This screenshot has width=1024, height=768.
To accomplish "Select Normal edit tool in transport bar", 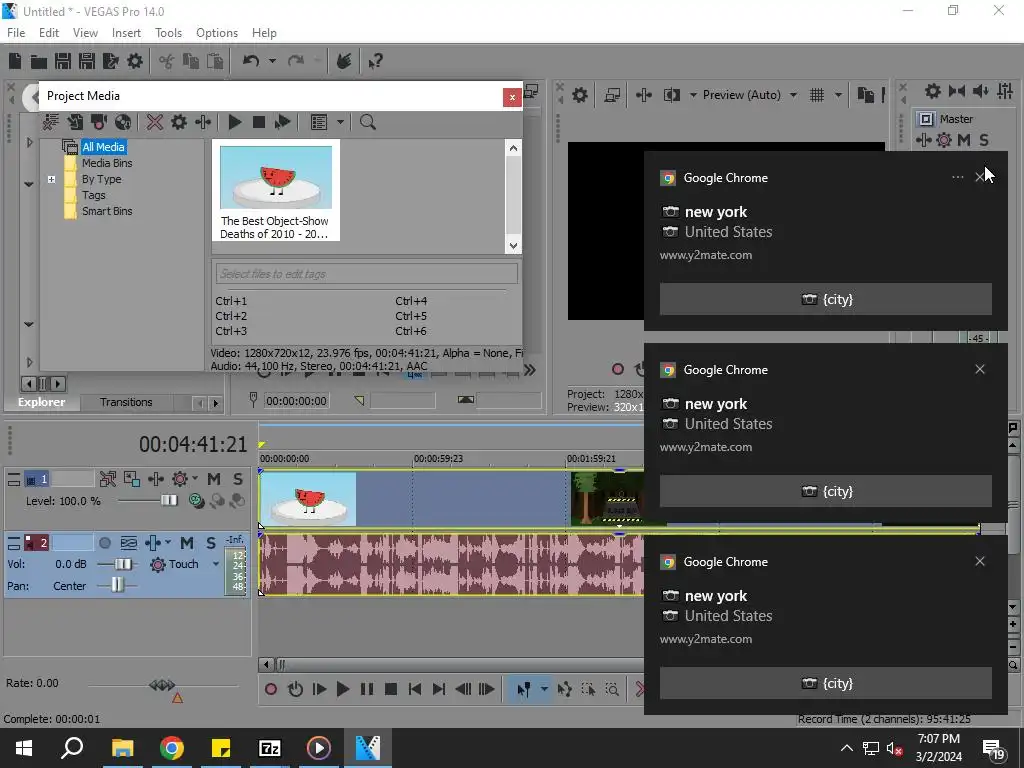I will (523, 689).
